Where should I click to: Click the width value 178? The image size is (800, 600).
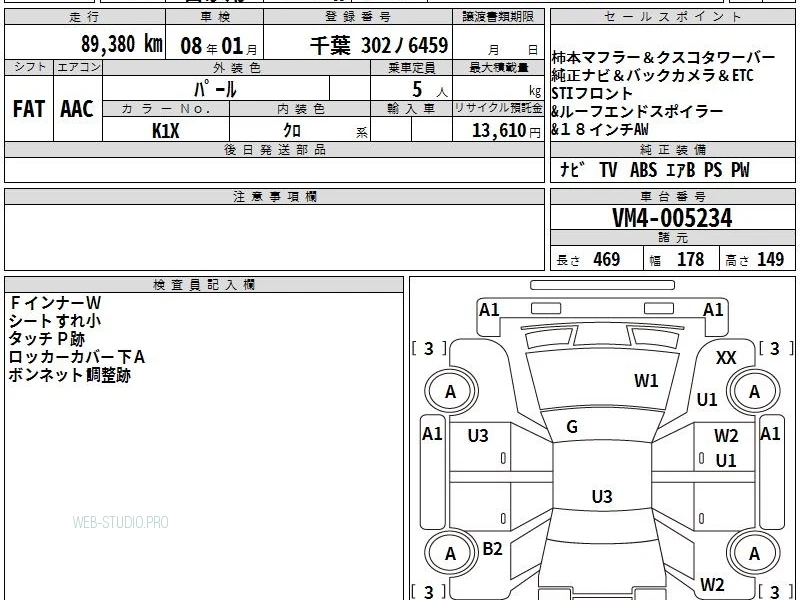690,259
